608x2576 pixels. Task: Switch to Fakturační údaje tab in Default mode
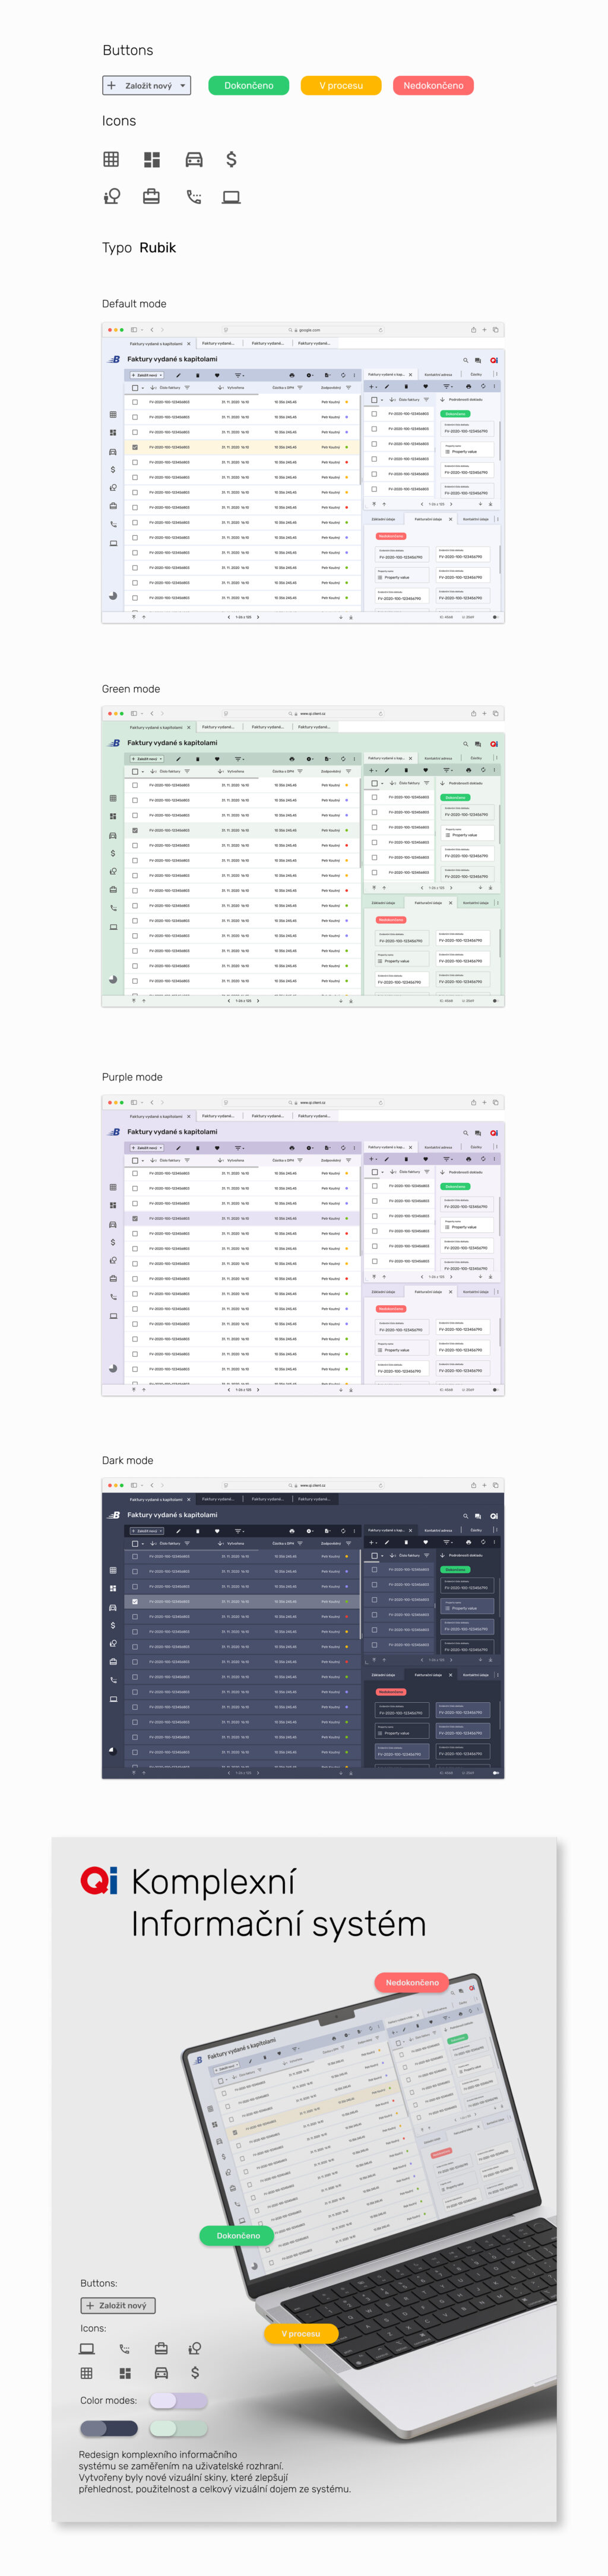point(428,519)
